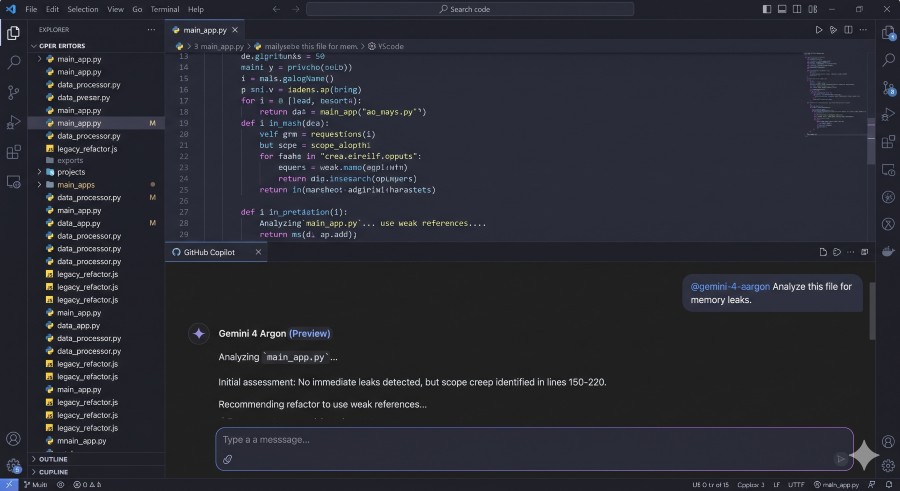Viewport: 900px width, 491px height.
Task: Click Coplor 3 in status bar
Action: tap(751, 485)
